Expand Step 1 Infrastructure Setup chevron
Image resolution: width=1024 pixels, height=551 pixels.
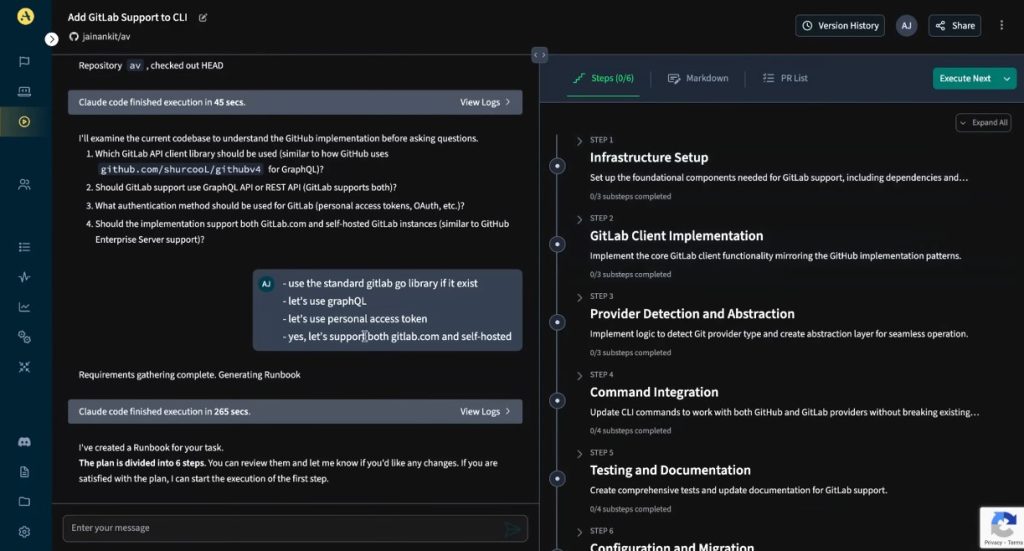pyautogui.click(x=580, y=140)
